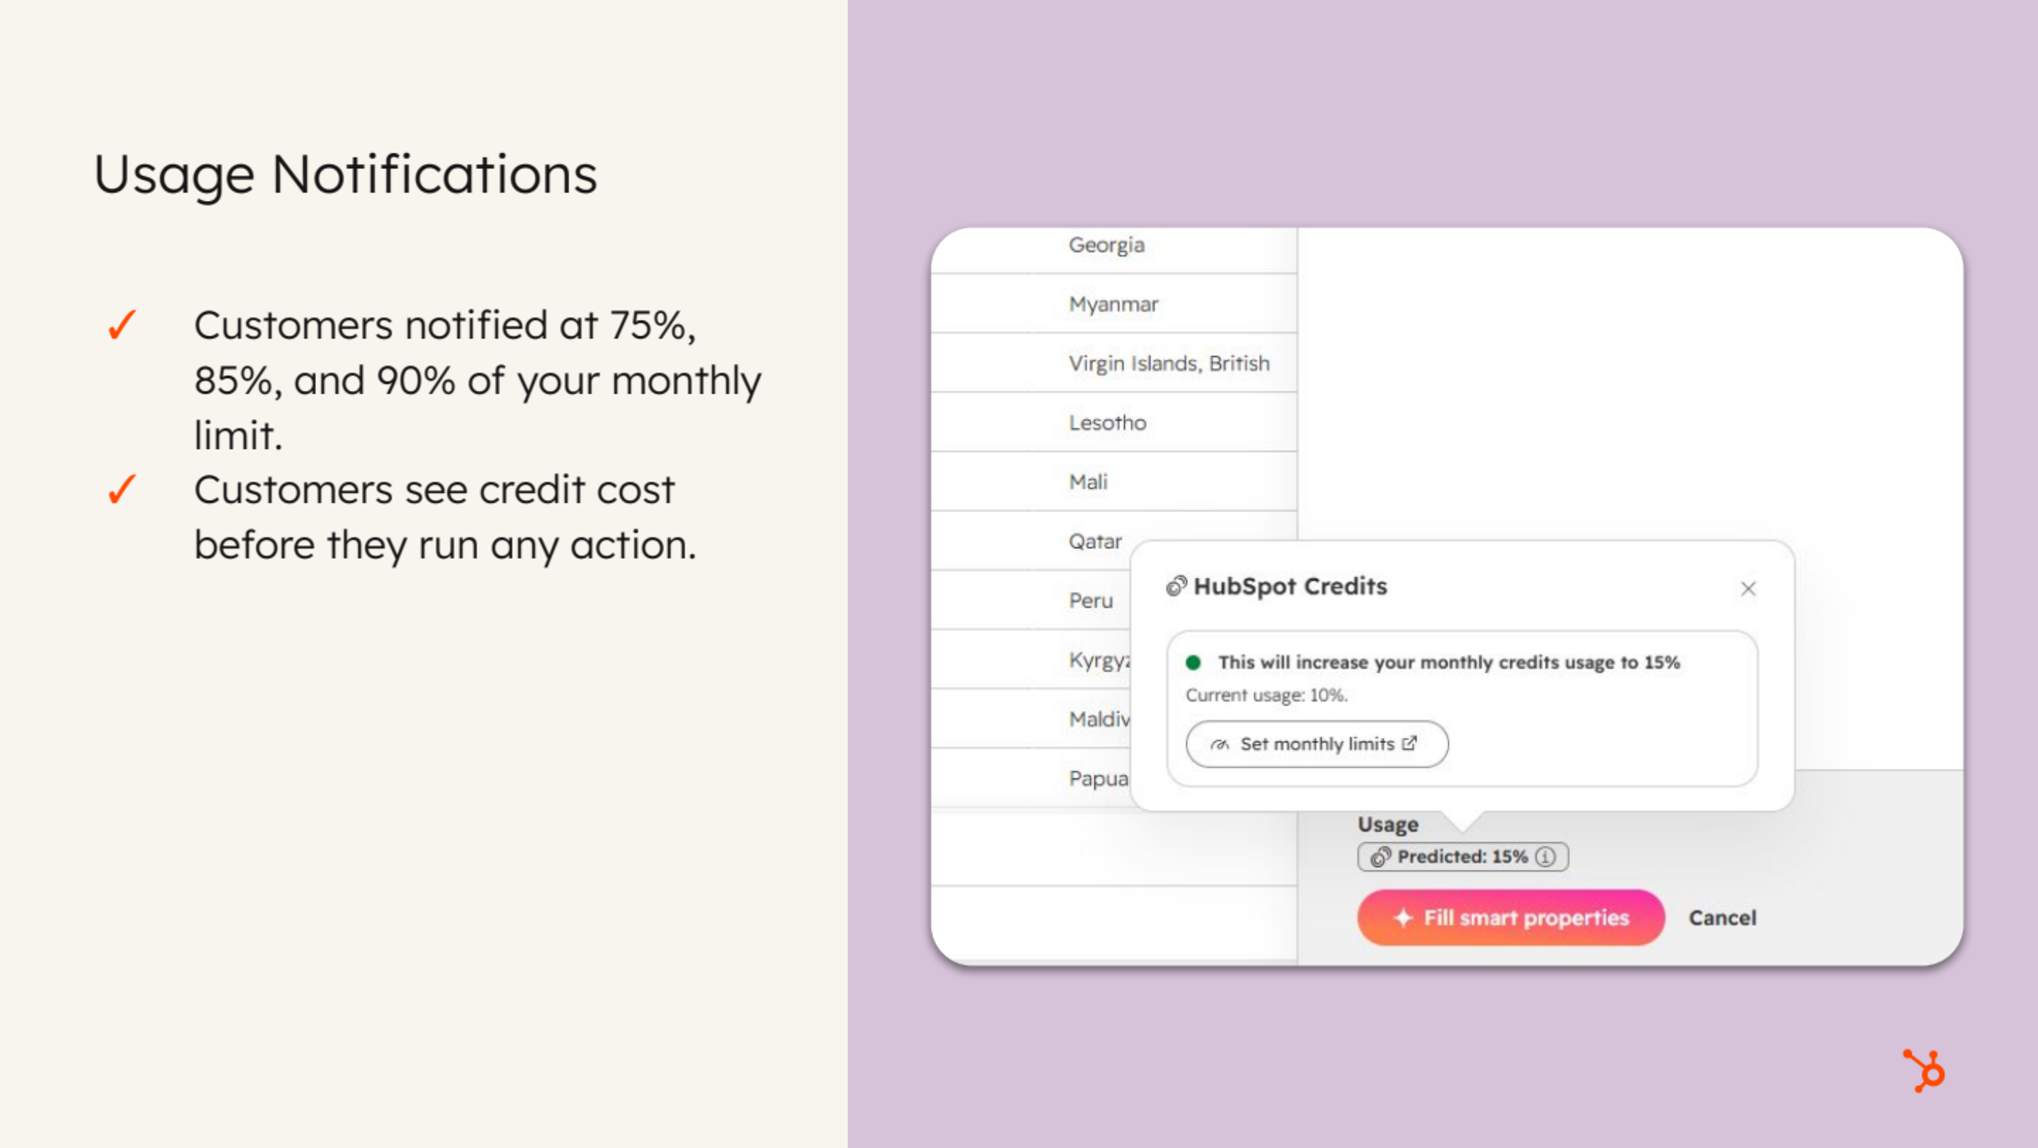Screen dimensions: 2038x1148
Task: Click the HubSpot Credits coin icon
Action: pos(1176,586)
